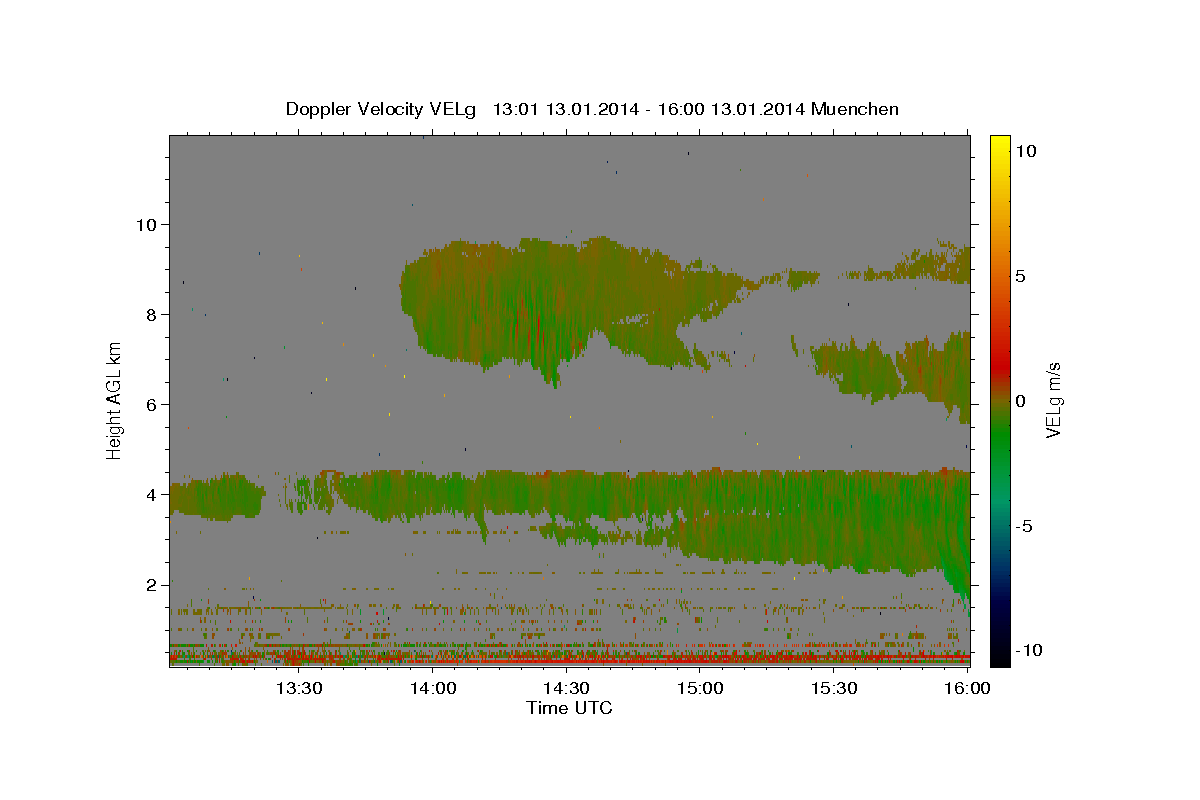This screenshot has width=1200, height=800.
Task: Click the red ground clutter band at the bottom
Action: point(570,660)
